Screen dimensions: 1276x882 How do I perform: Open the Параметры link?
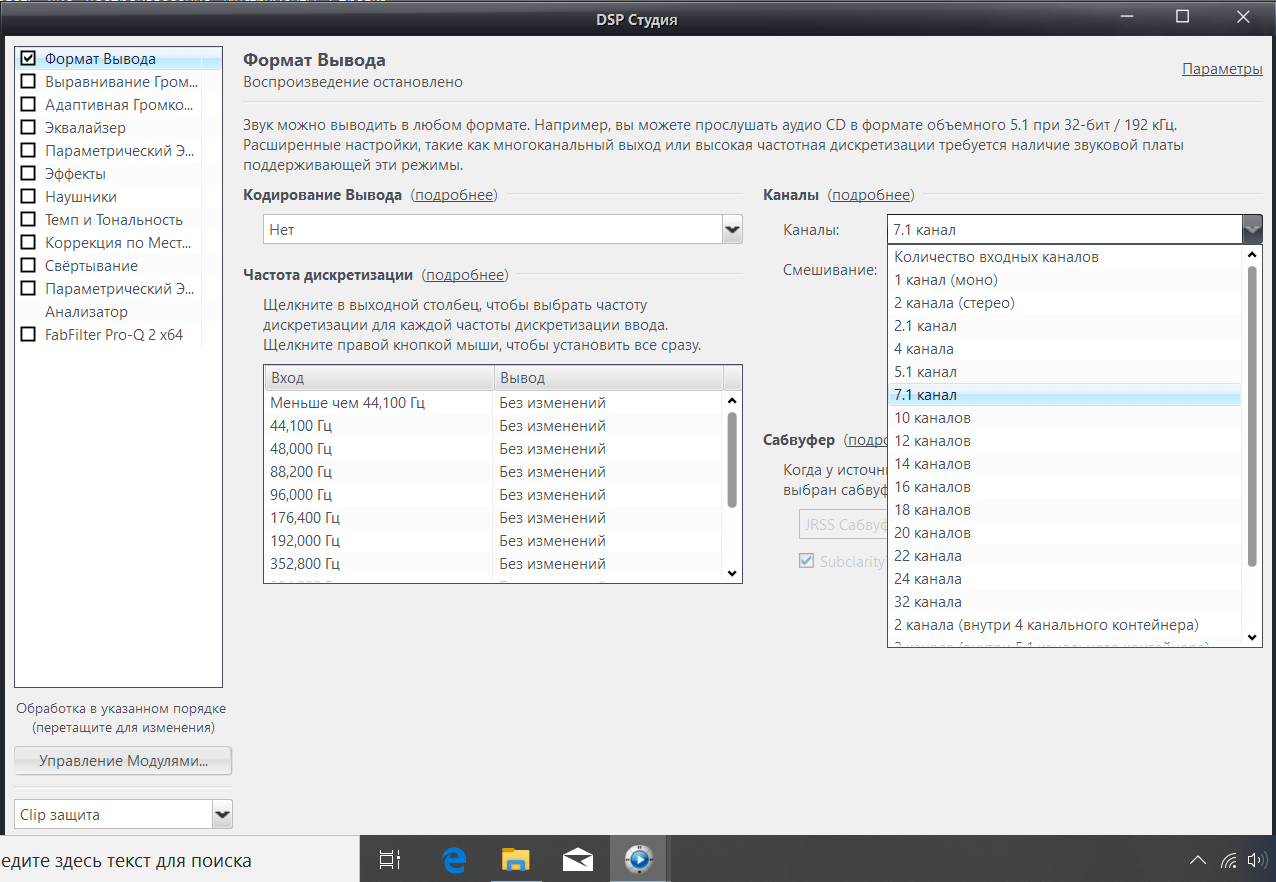point(1222,69)
